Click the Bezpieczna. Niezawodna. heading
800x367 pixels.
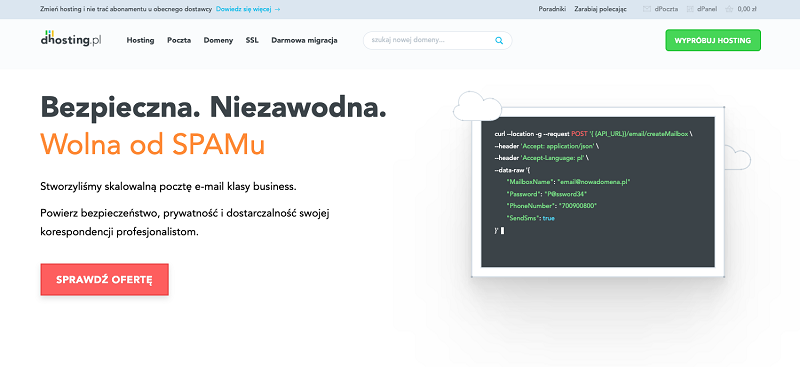(x=213, y=107)
